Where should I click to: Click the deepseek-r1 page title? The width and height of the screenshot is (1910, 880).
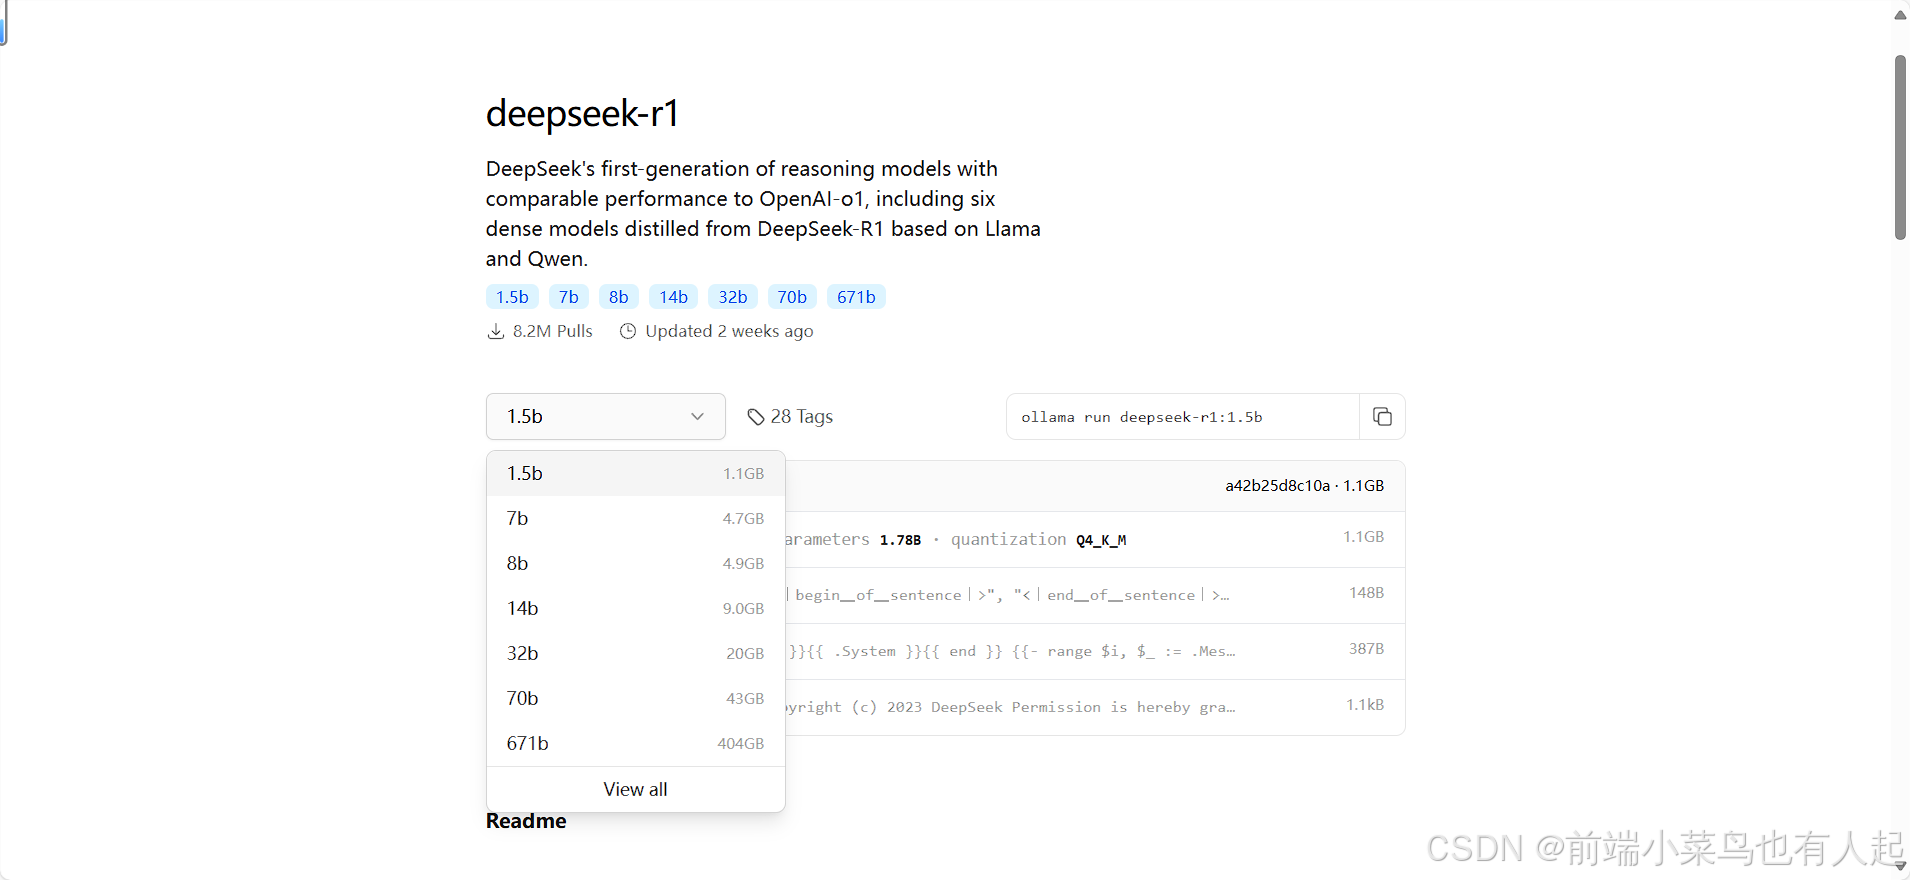tap(583, 114)
